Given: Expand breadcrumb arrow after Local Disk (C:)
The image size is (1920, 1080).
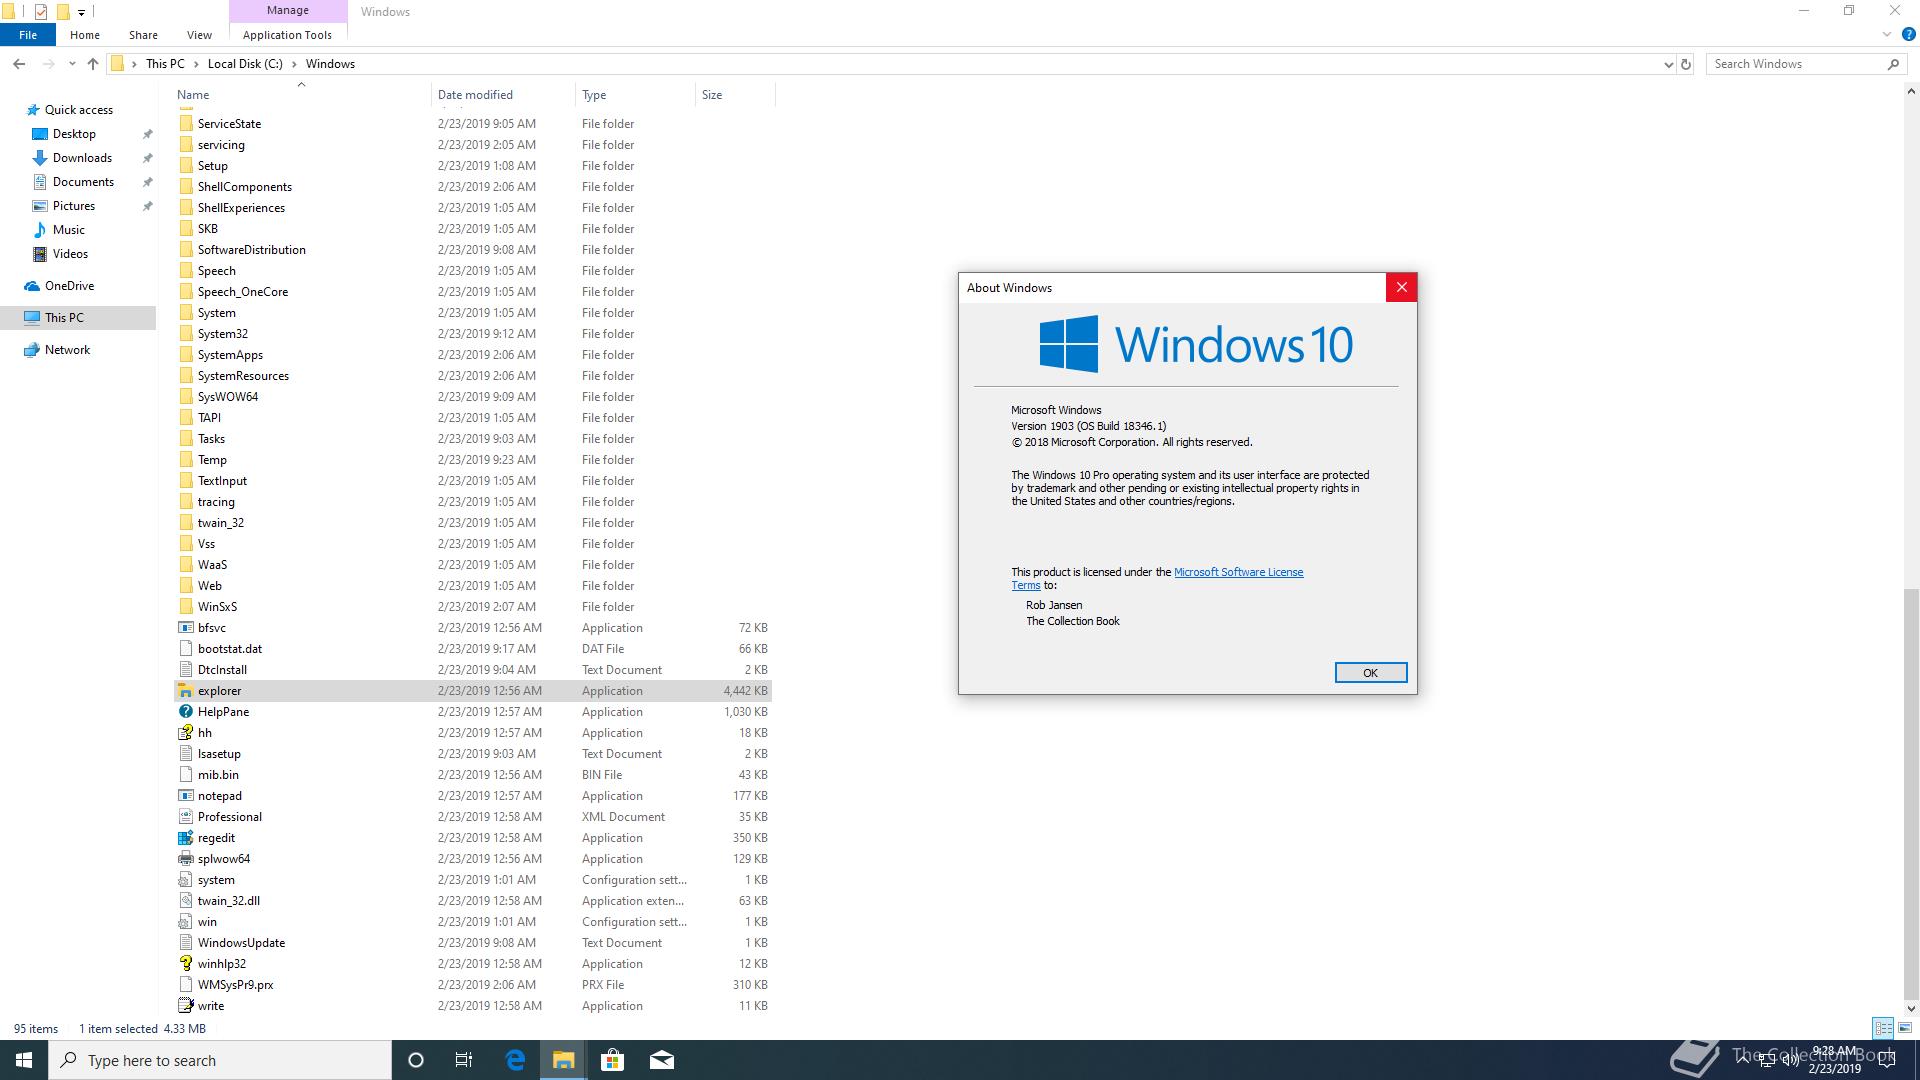Looking at the screenshot, I should (294, 64).
